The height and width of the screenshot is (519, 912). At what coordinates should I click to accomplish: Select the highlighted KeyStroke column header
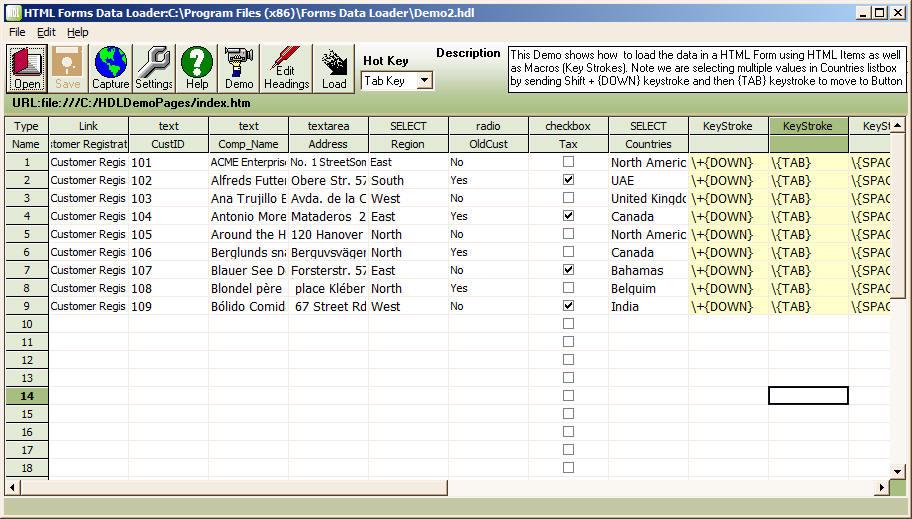[x=808, y=126]
